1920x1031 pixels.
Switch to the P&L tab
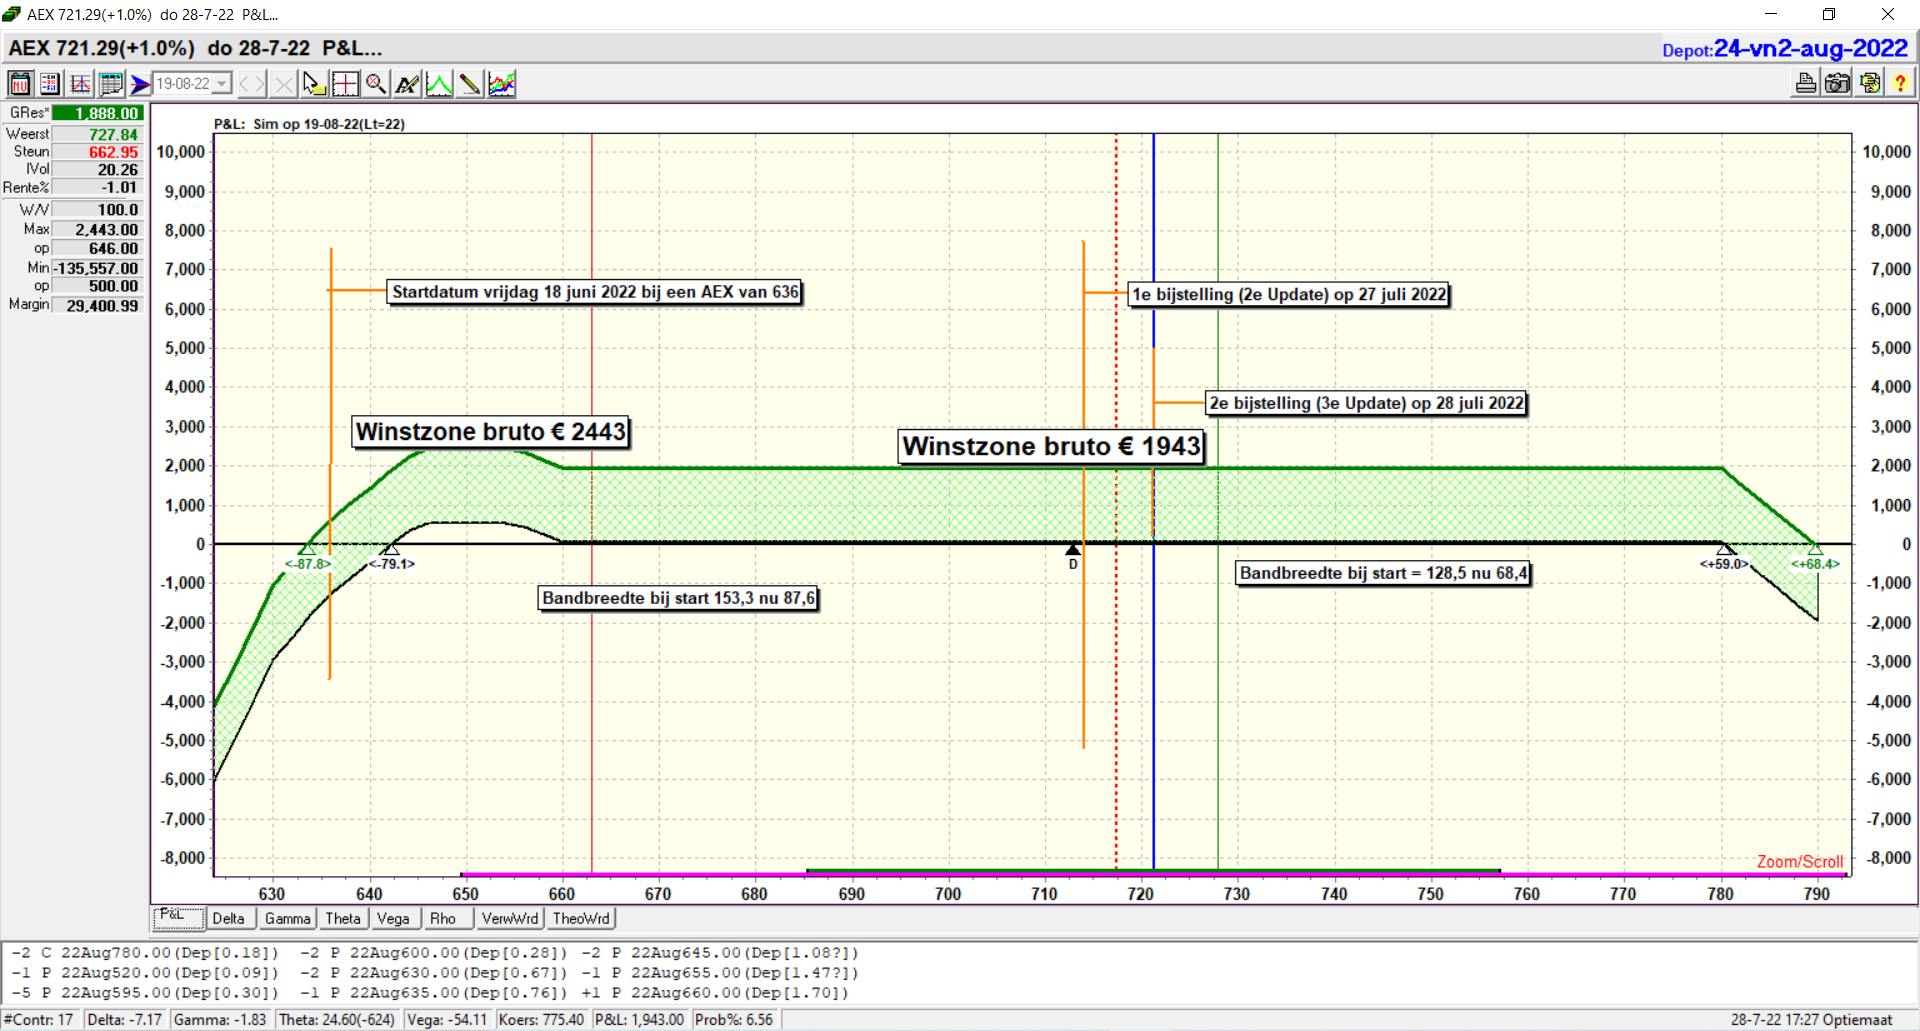click(x=178, y=917)
